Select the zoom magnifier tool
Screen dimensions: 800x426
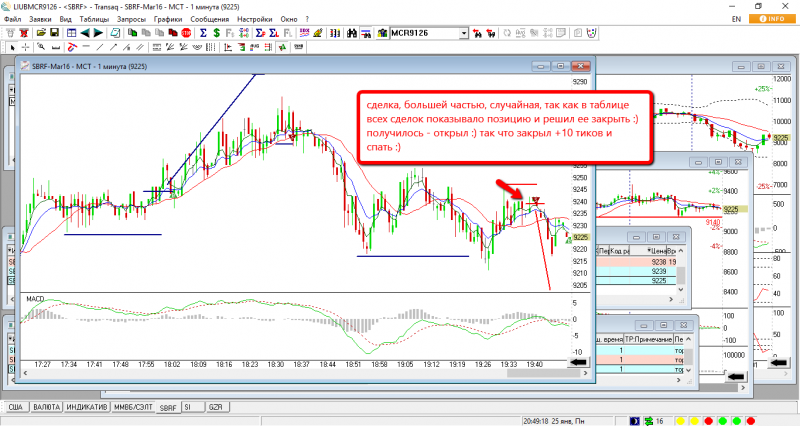click(41, 47)
